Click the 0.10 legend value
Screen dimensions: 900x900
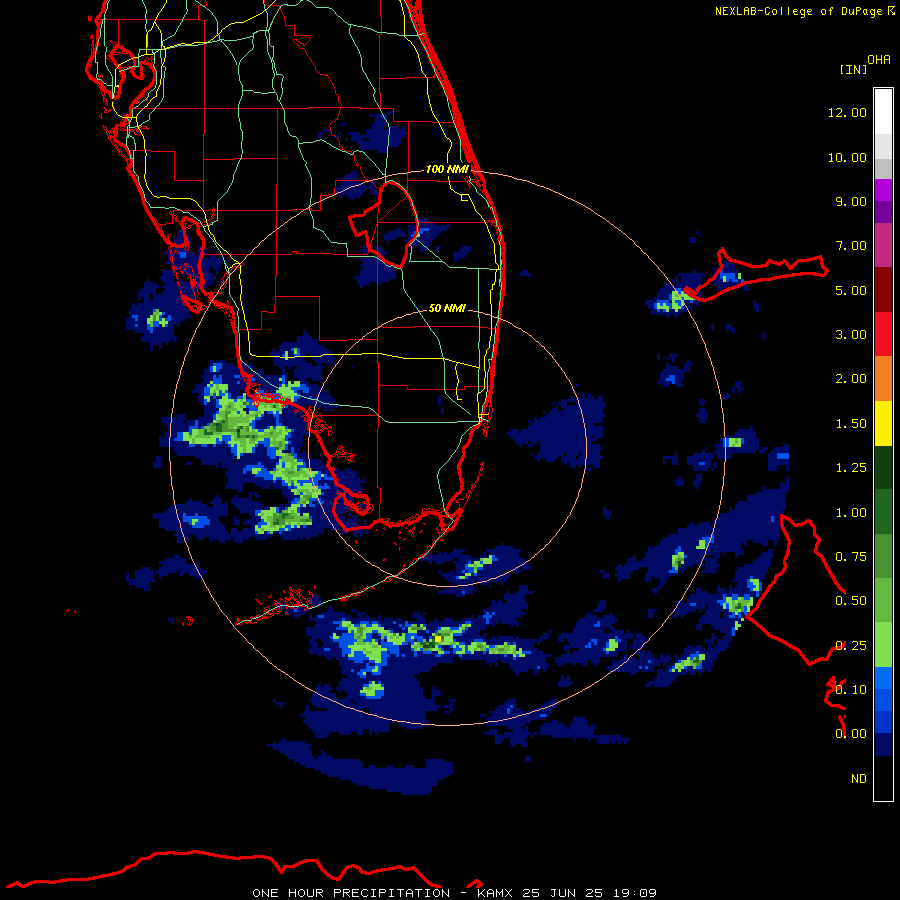[x=851, y=690]
